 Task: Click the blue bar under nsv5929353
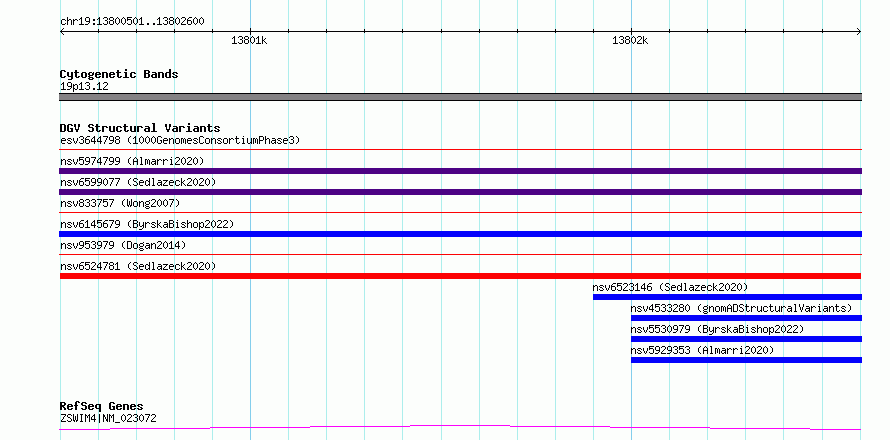point(746,360)
